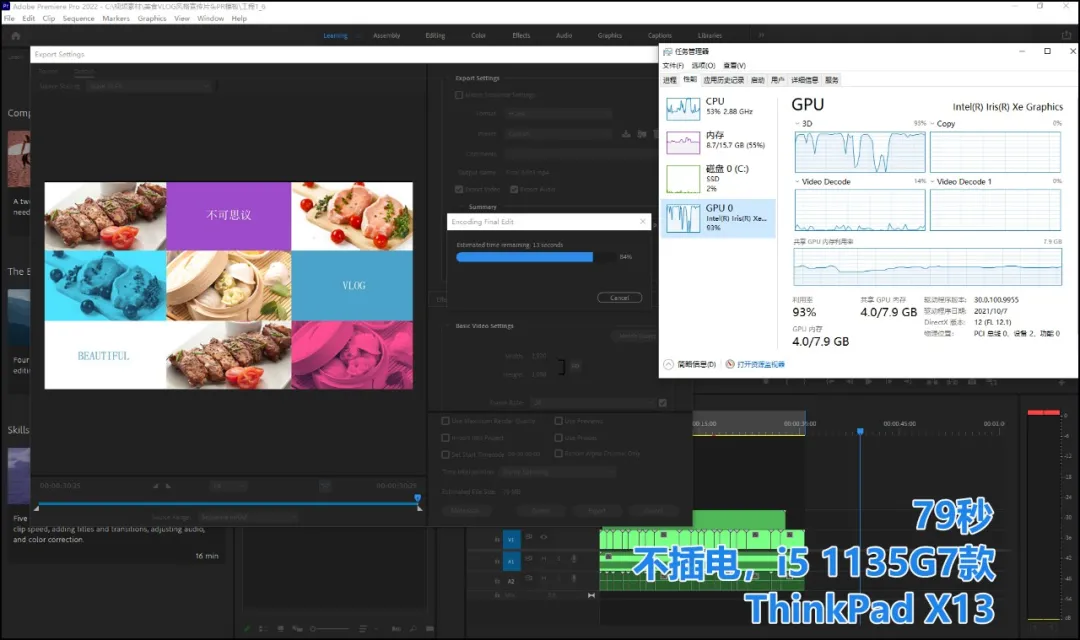Click the Find search icon in Project panel
The image size is (1080, 640).
413,628
